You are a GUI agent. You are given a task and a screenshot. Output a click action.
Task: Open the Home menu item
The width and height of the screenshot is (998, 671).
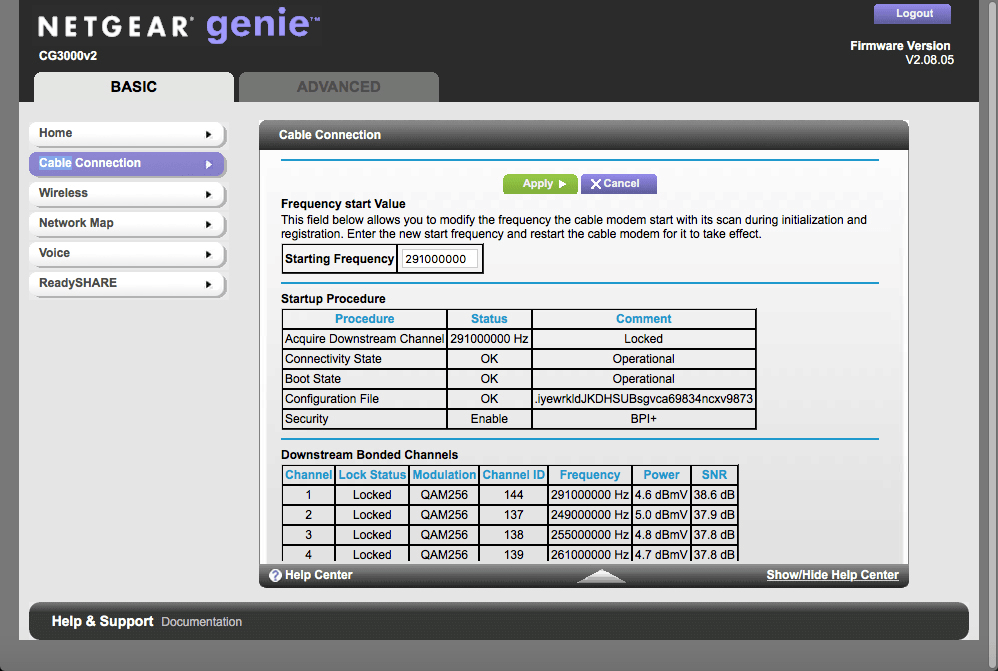point(127,134)
